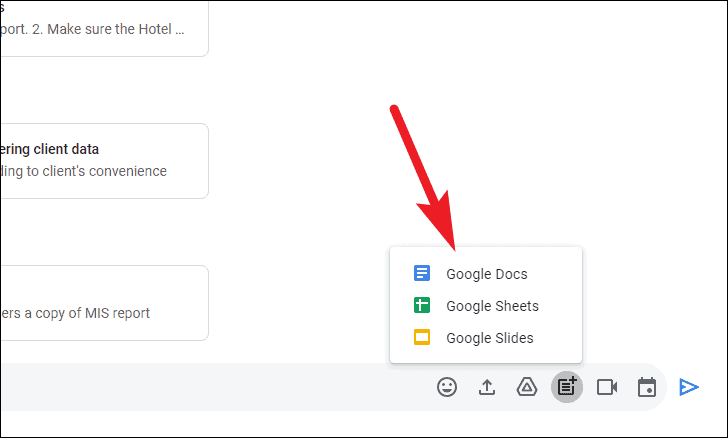Click text 'a copy of MIS report'
Viewport: 728px width, 438px height.
87,314
